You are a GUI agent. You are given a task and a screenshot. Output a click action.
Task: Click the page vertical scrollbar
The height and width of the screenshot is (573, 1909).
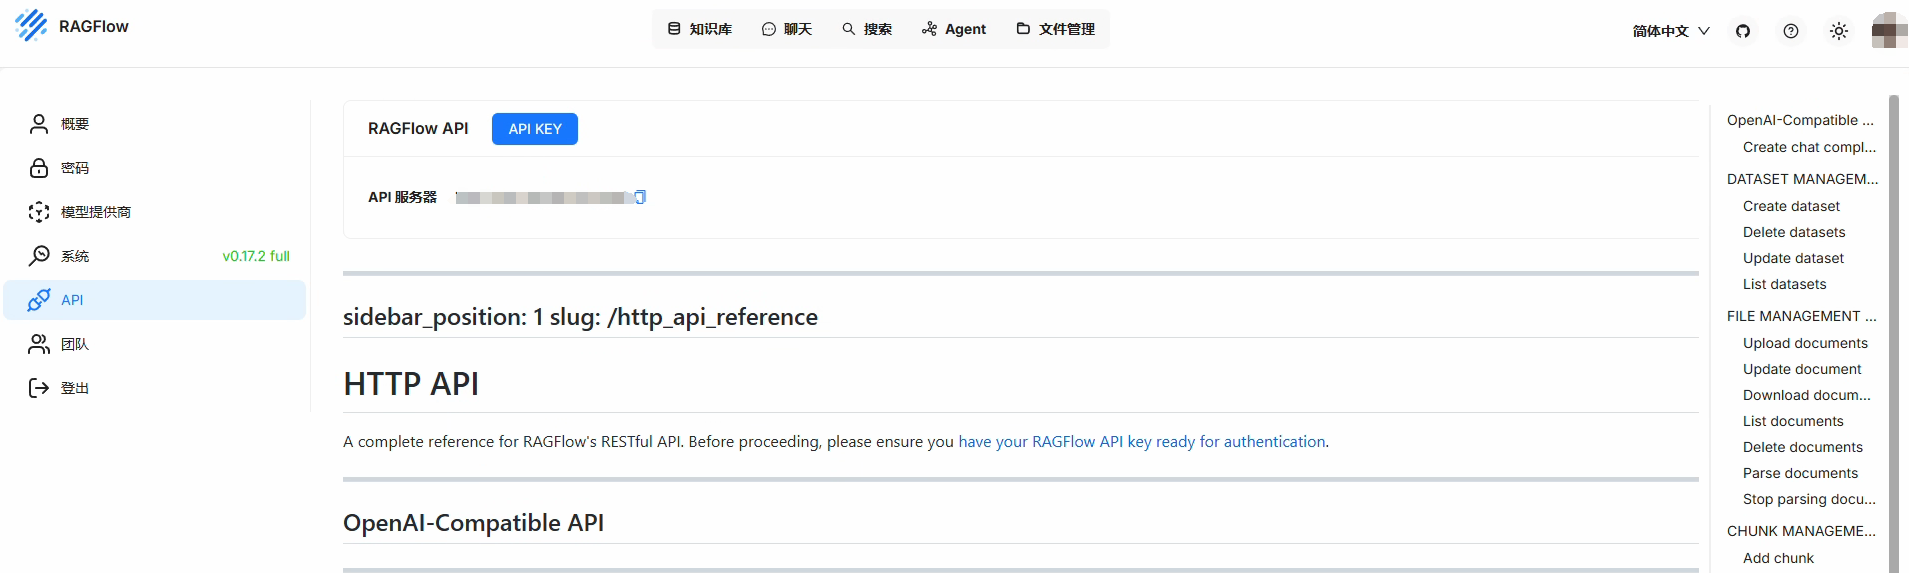[x=1893, y=334]
